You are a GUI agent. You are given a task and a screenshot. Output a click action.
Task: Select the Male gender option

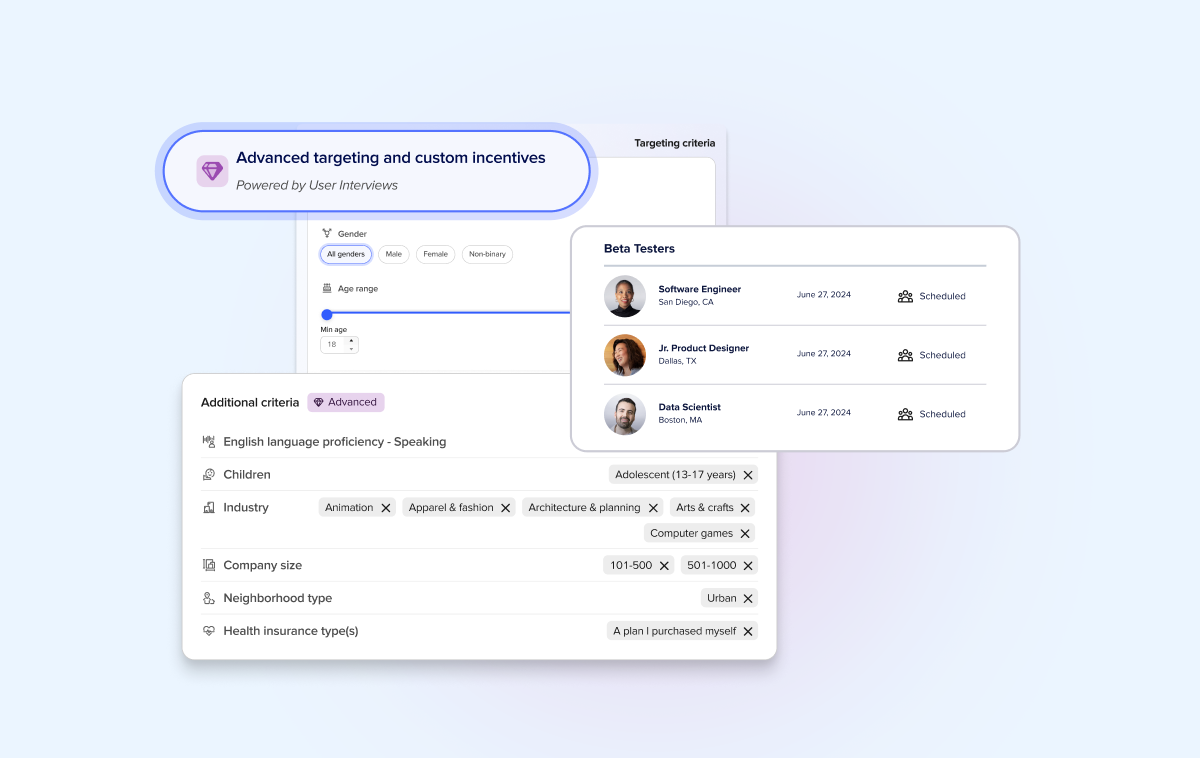tap(394, 254)
